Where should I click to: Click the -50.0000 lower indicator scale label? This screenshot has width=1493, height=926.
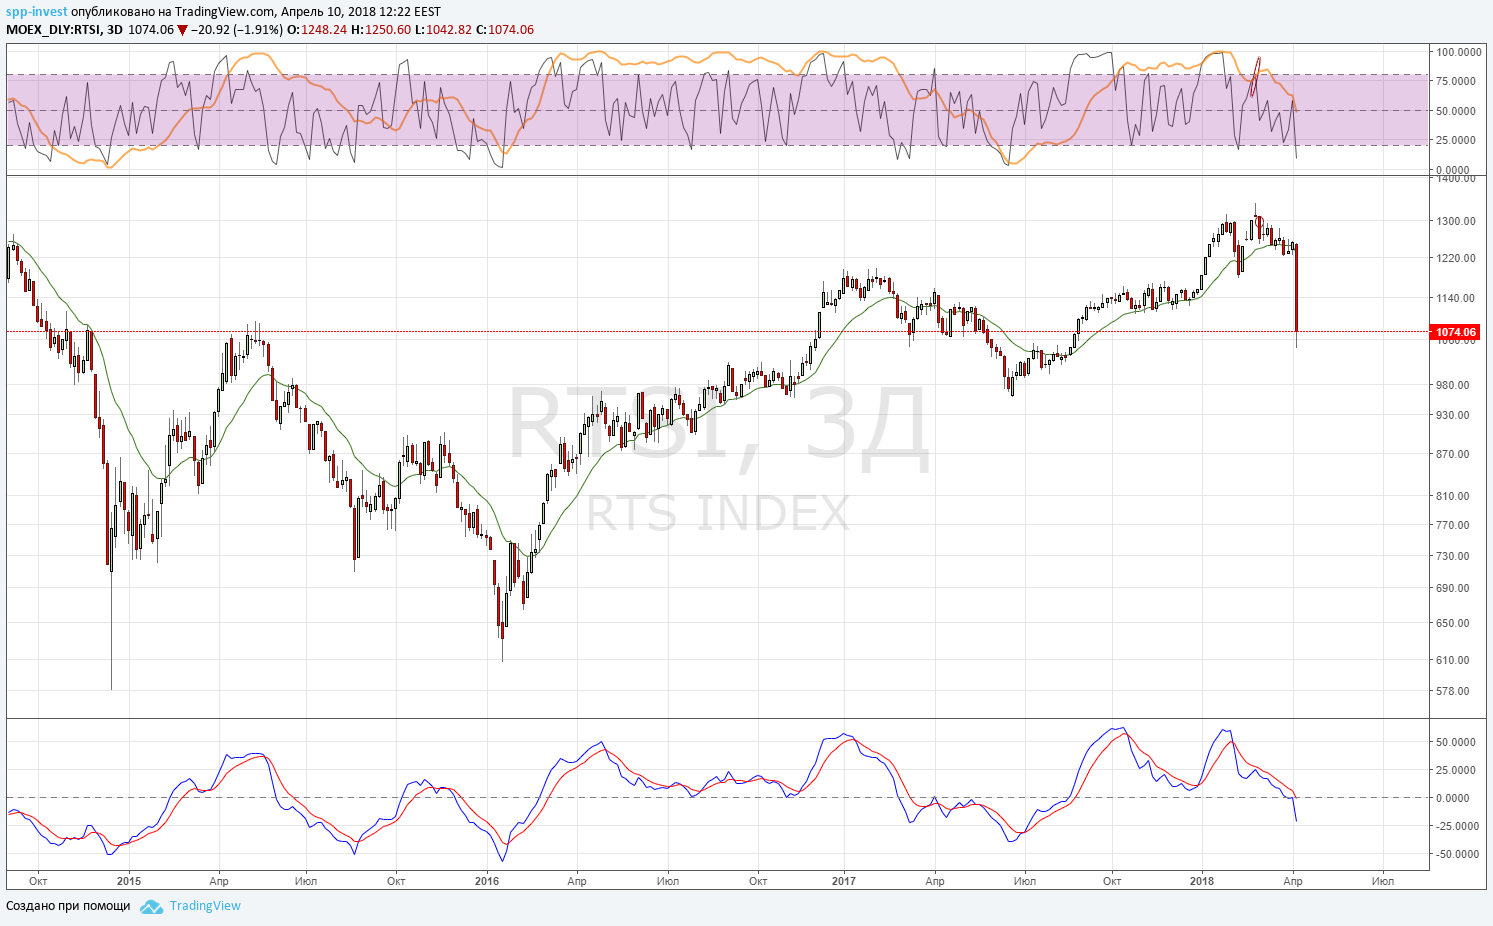coord(1457,854)
